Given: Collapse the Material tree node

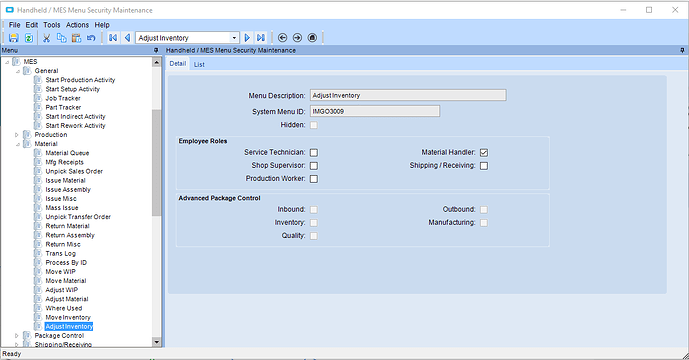Looking at the screenshot, I should click(18, 144).
